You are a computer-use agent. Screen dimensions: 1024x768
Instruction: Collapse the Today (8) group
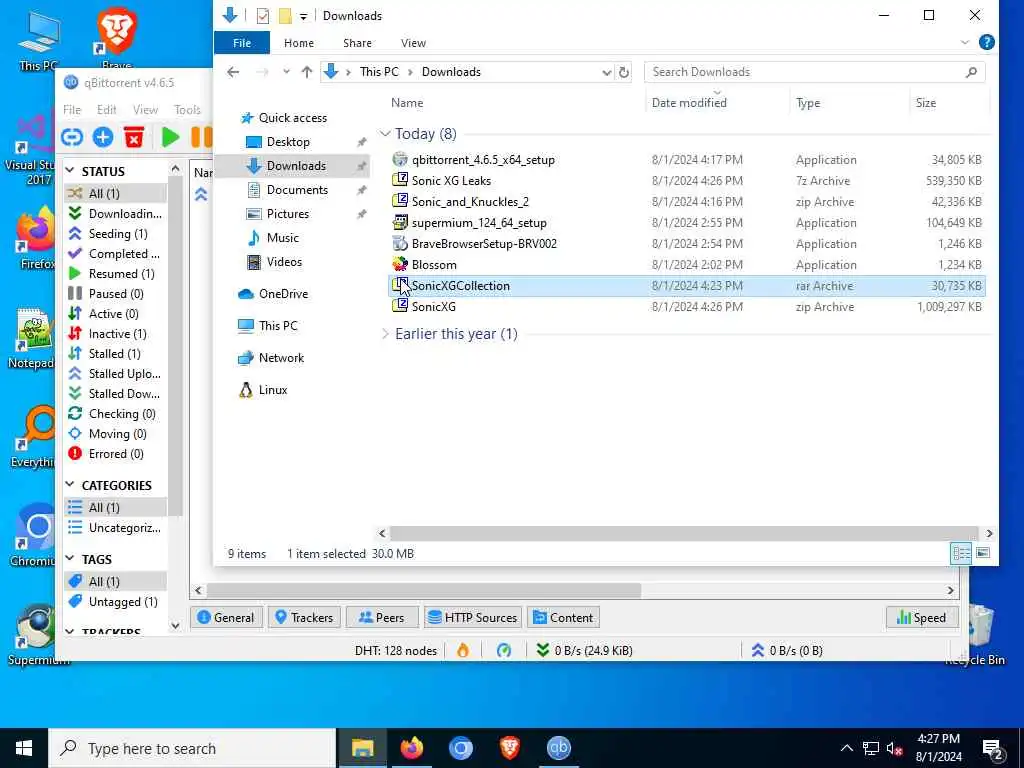[385, 134]
